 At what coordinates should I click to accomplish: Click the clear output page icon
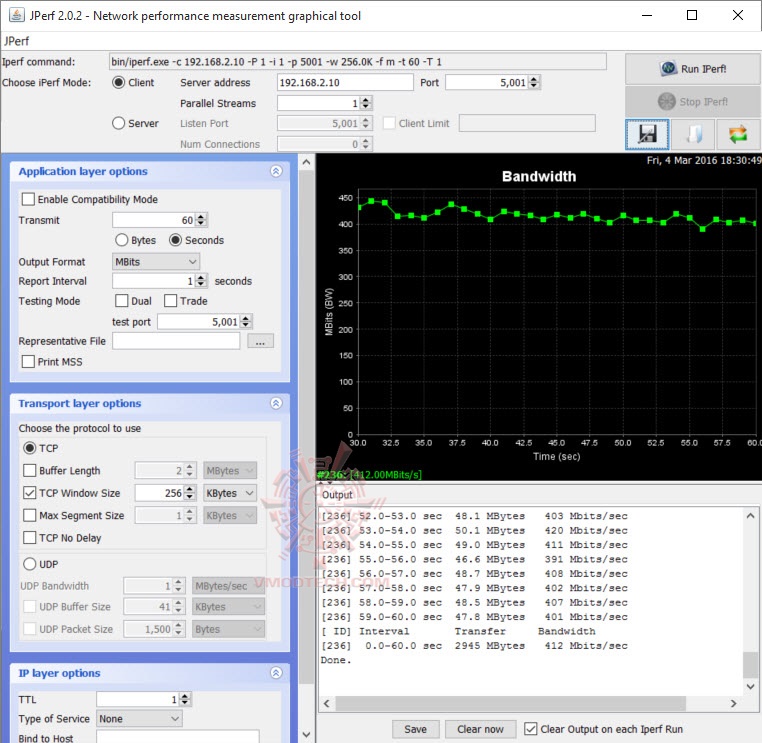pyautogui.click(x=693, y=134)
